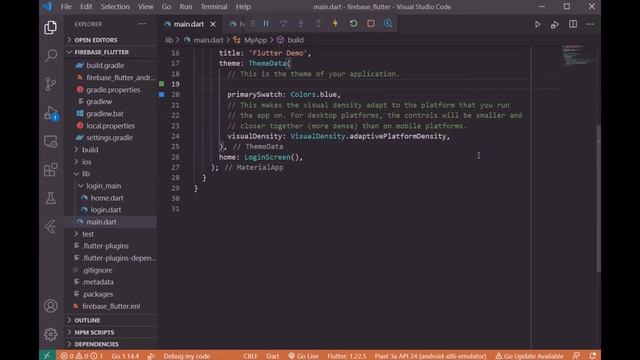640x360 pixels.
Task: Click the remote window indicator in status bar
Action: pos(47,356)
